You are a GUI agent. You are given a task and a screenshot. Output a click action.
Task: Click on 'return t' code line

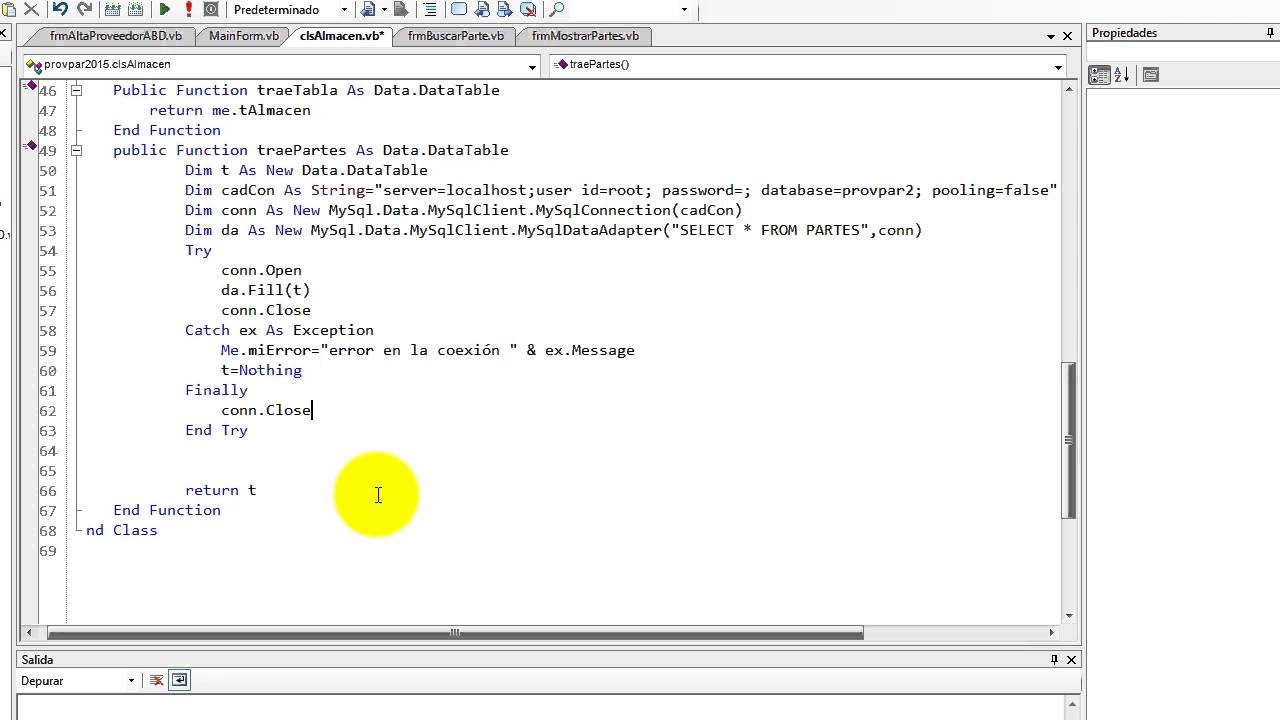(x=221, y=490)
